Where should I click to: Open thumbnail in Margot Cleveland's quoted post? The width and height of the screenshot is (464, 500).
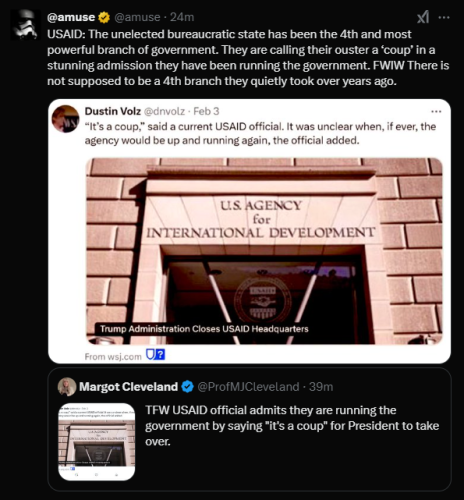97,442
